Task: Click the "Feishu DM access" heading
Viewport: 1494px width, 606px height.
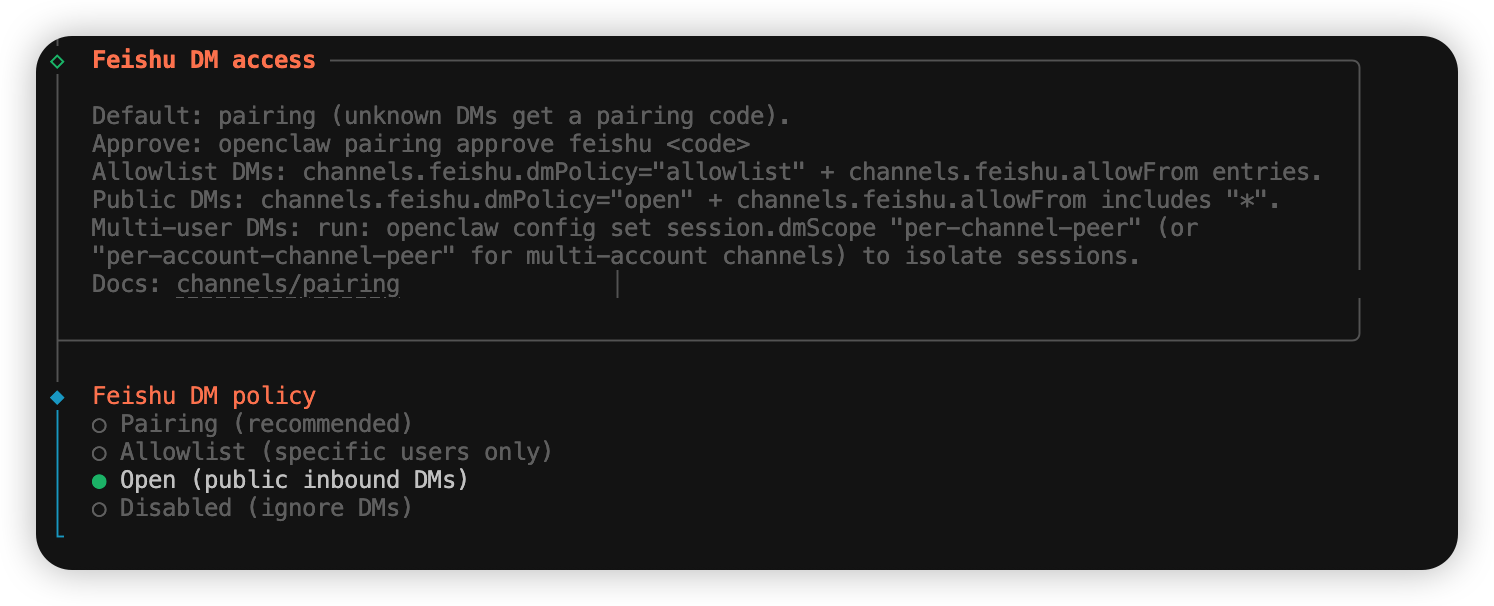Action: pyautogui.click(x=204, y=60)
